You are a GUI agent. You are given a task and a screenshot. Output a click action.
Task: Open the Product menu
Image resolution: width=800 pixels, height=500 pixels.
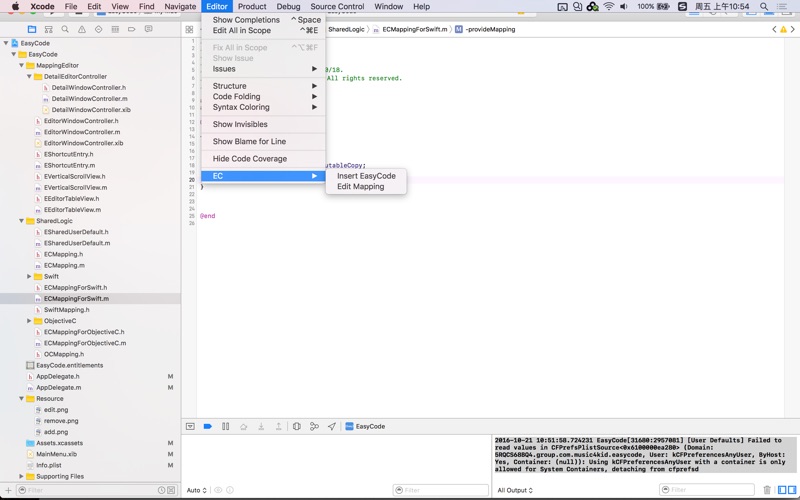[252, 7]
